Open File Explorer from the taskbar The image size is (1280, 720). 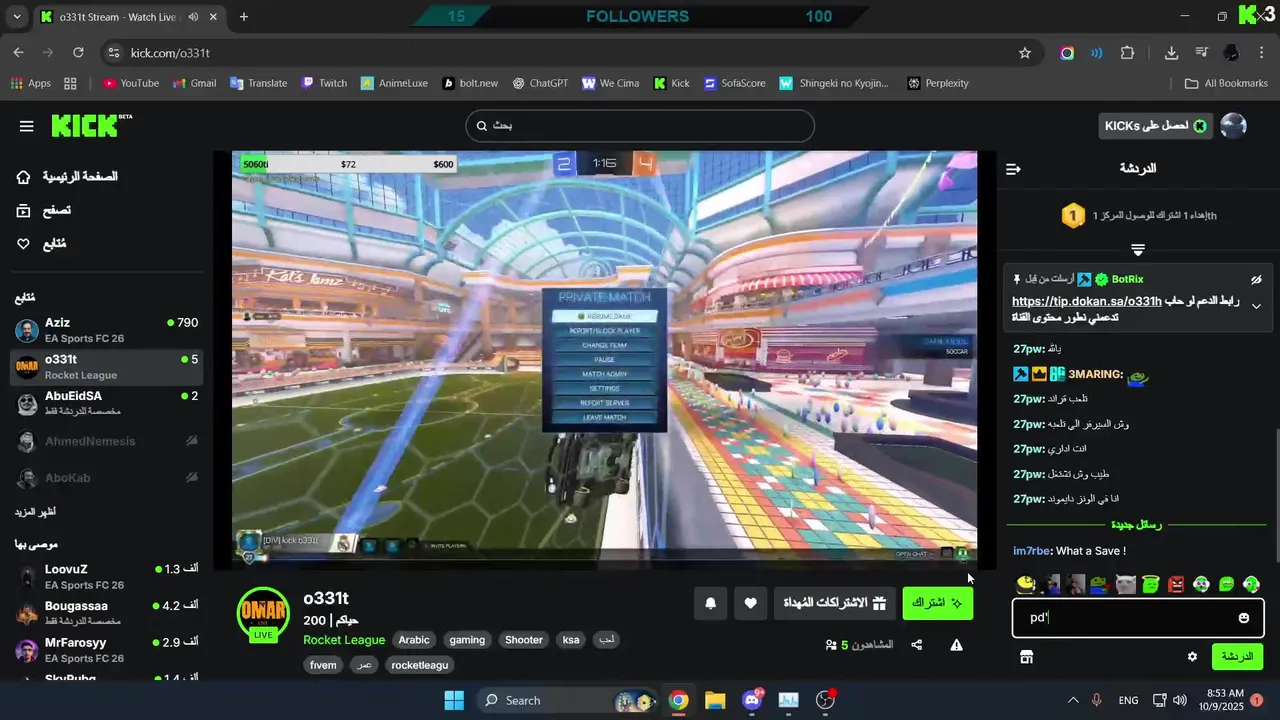(715, 700)
